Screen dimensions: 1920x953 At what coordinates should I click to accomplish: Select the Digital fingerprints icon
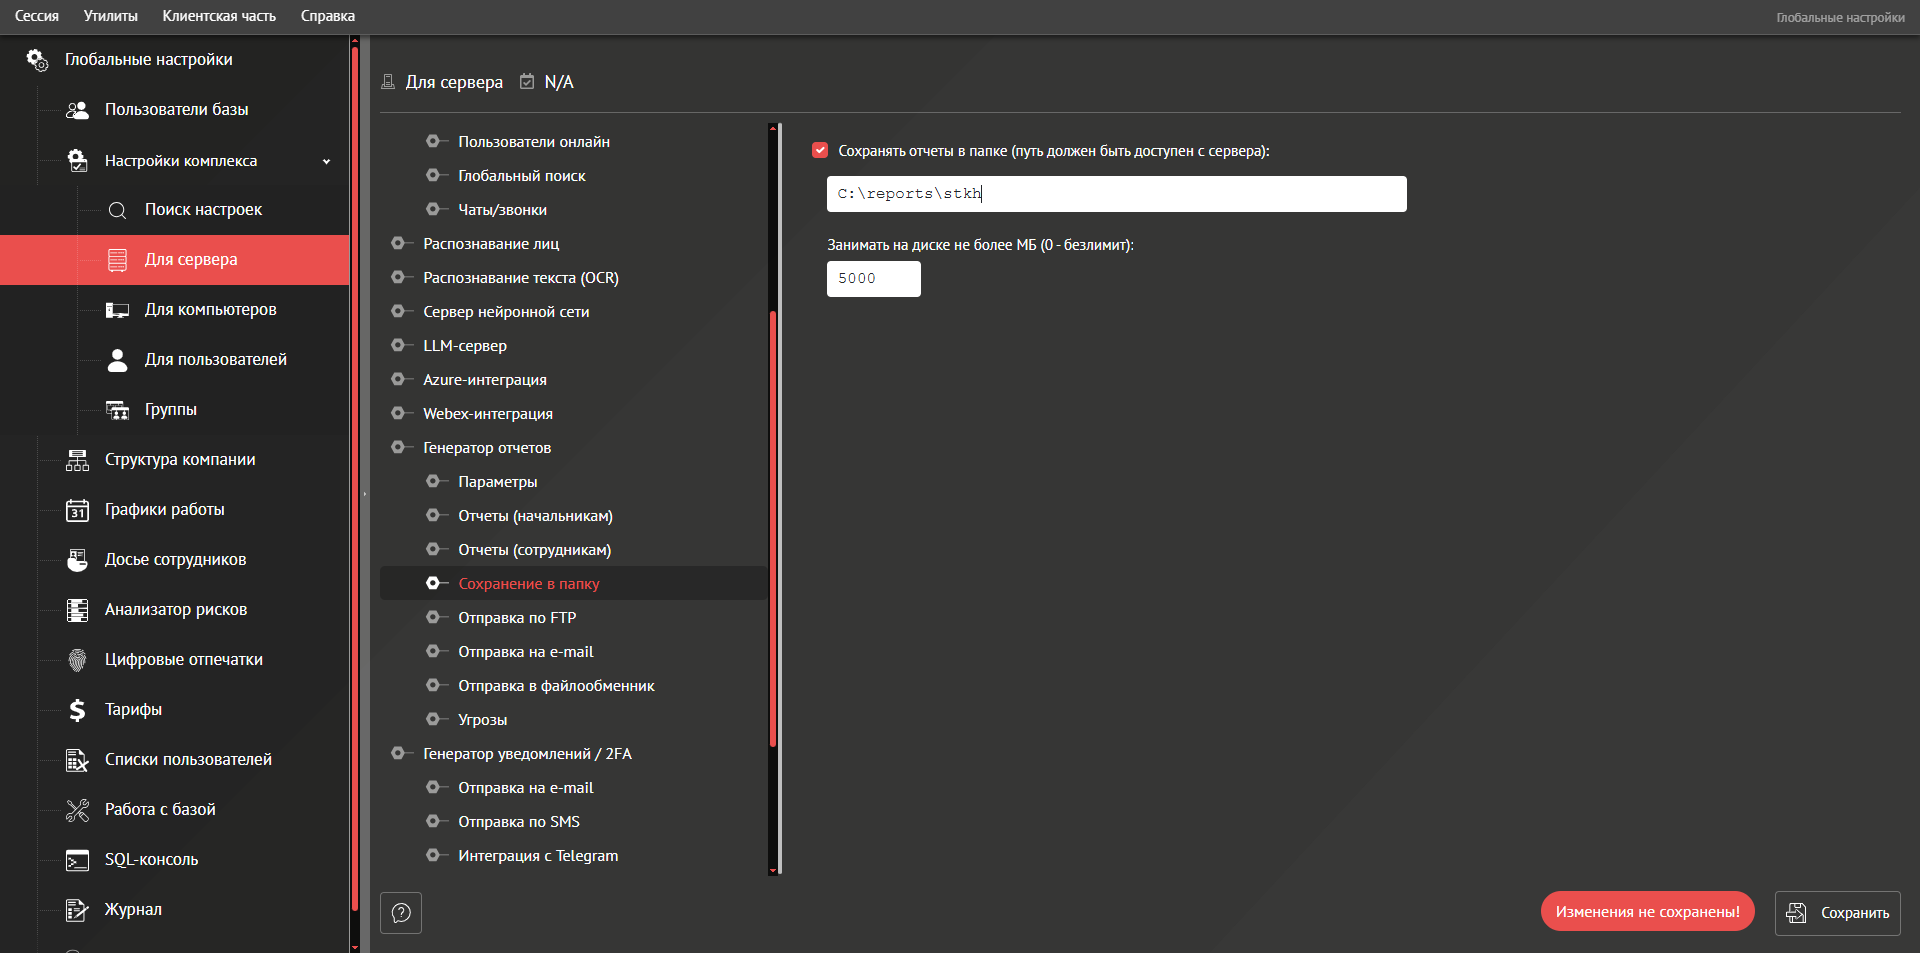tap(77, 660)
